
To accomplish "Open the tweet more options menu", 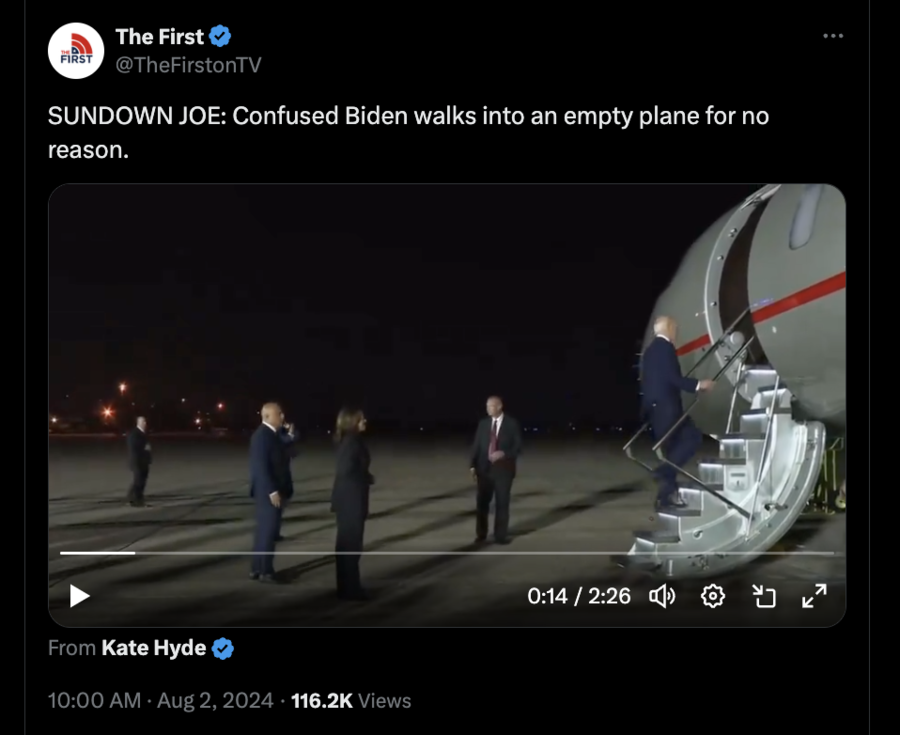I will 833,36.
